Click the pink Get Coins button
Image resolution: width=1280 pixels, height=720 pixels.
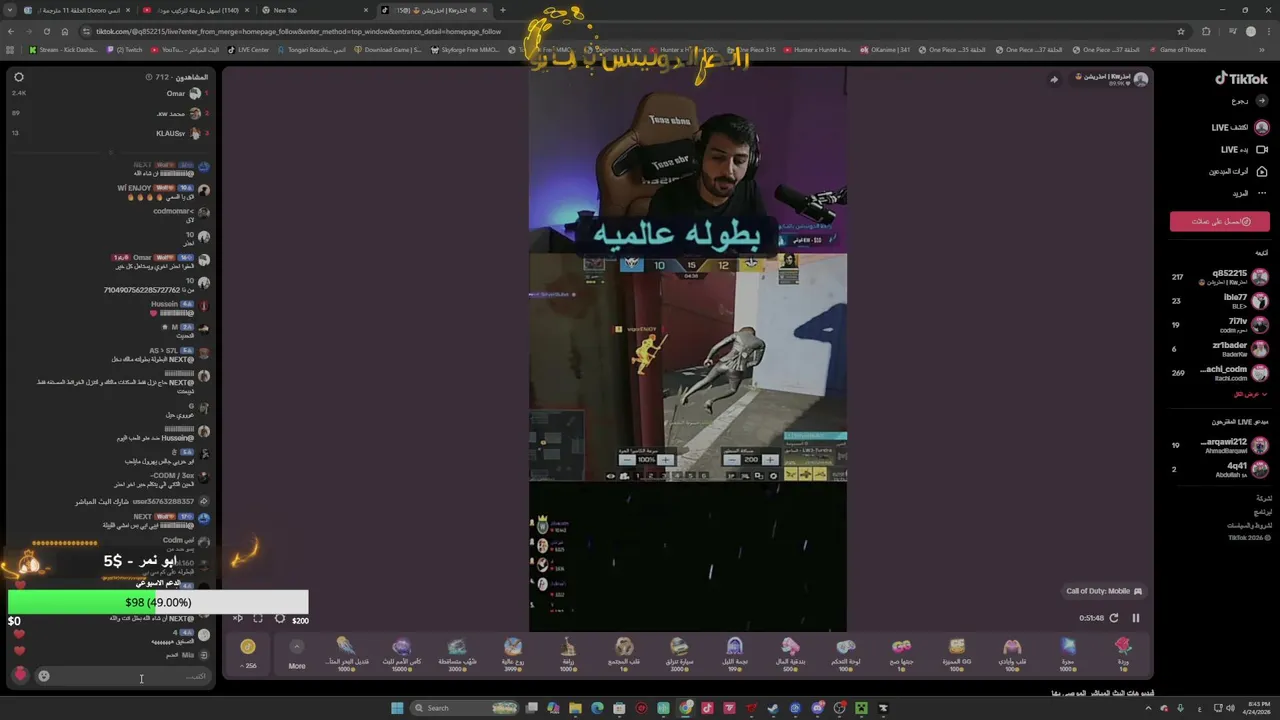(x=1219, y=222)
